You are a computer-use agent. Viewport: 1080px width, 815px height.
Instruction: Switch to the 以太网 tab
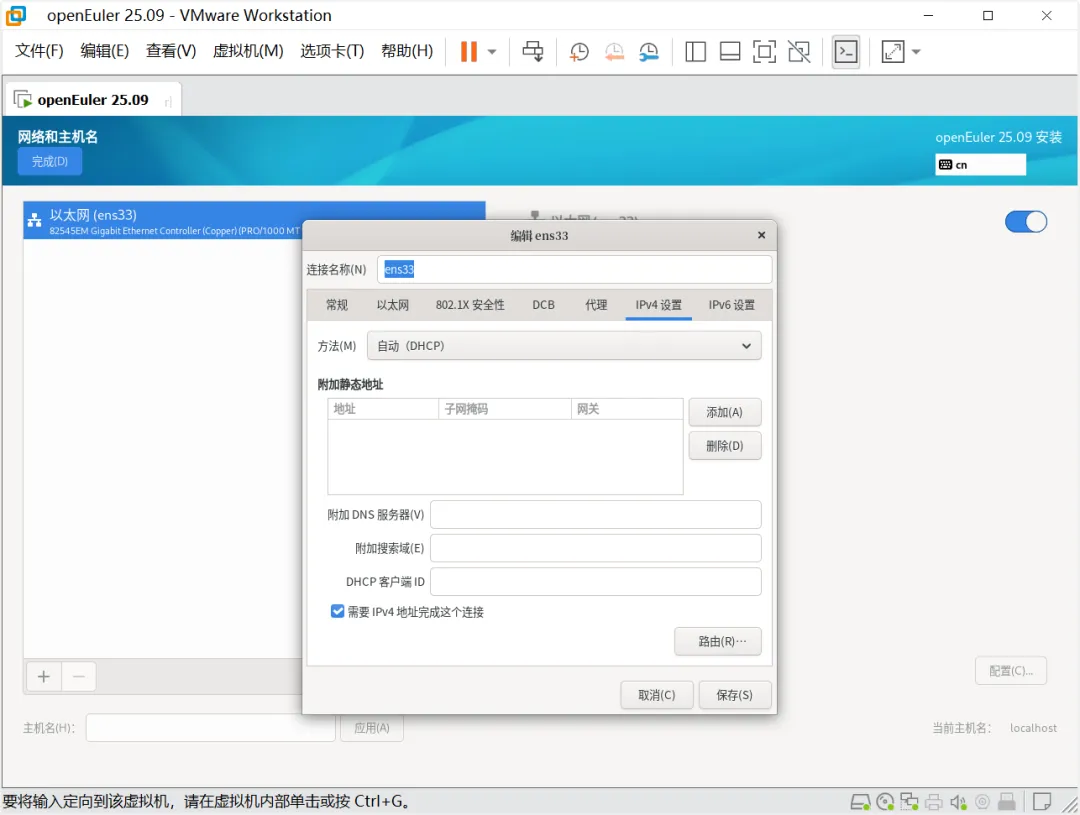[393, 305]
